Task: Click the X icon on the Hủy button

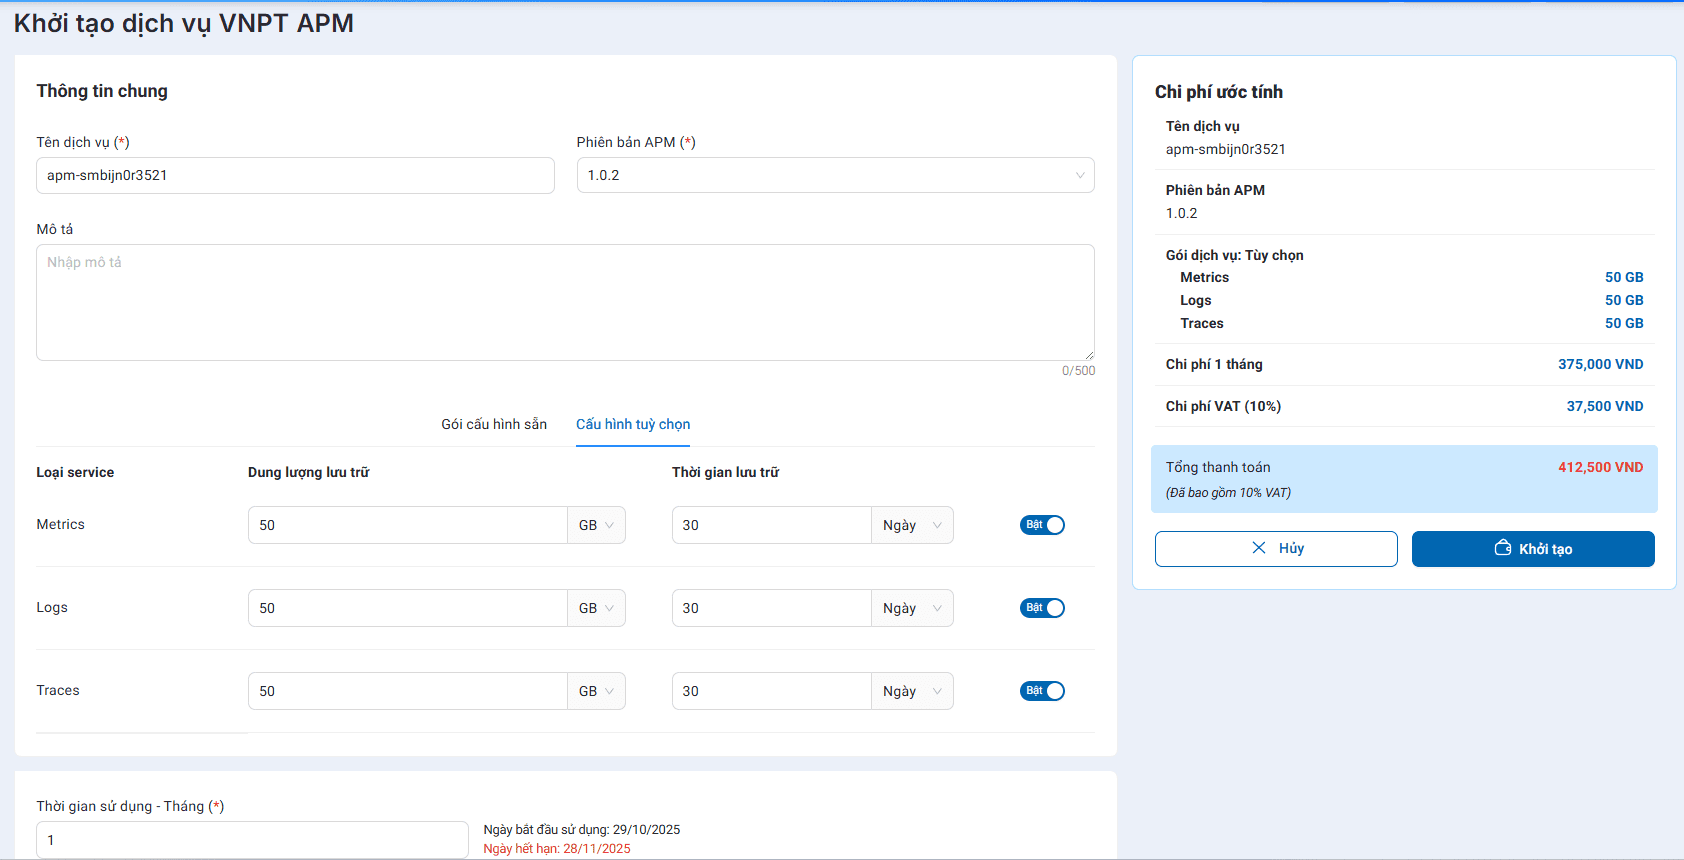Action: (1259, 548)
